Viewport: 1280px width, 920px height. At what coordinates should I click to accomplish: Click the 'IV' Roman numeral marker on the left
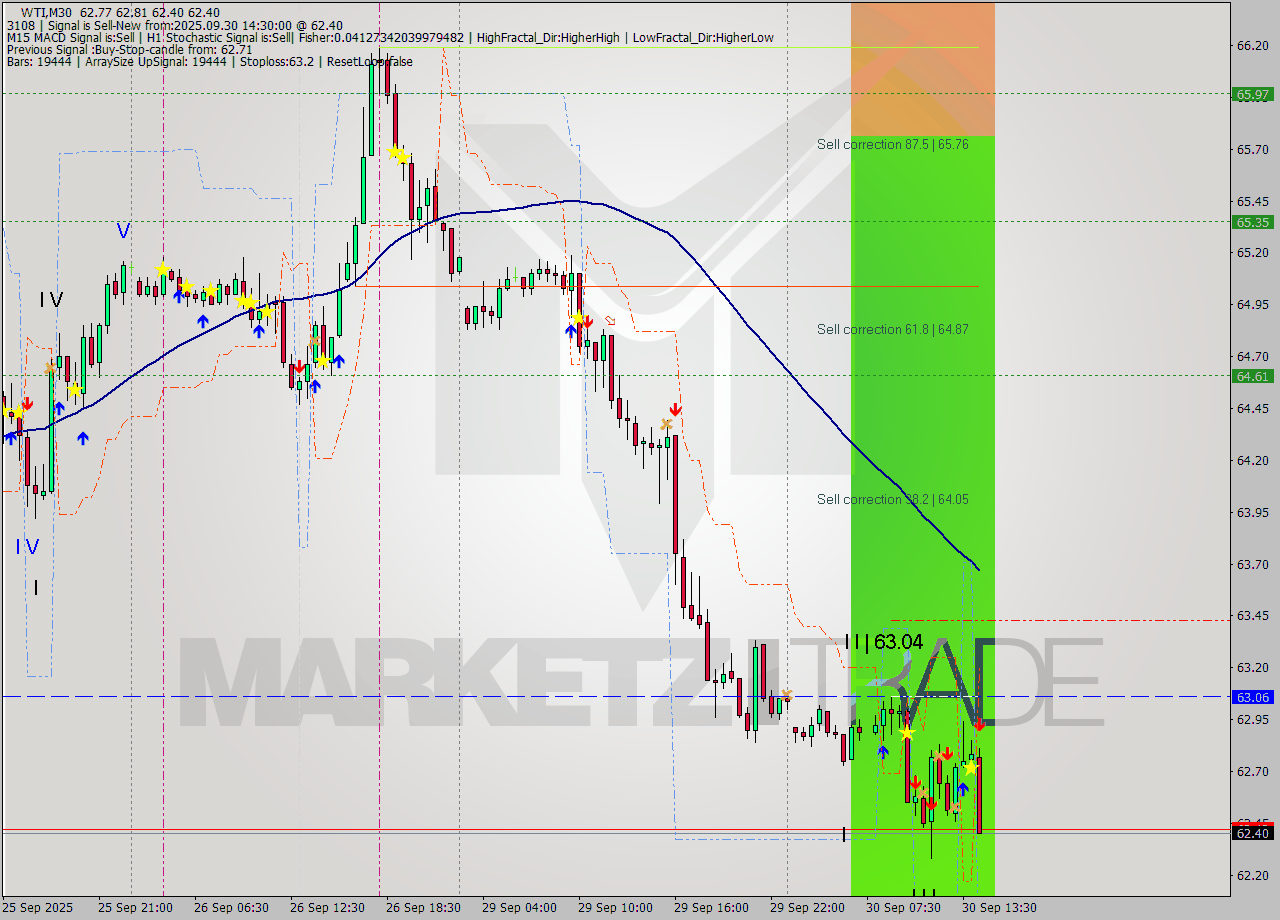[48, 299]
